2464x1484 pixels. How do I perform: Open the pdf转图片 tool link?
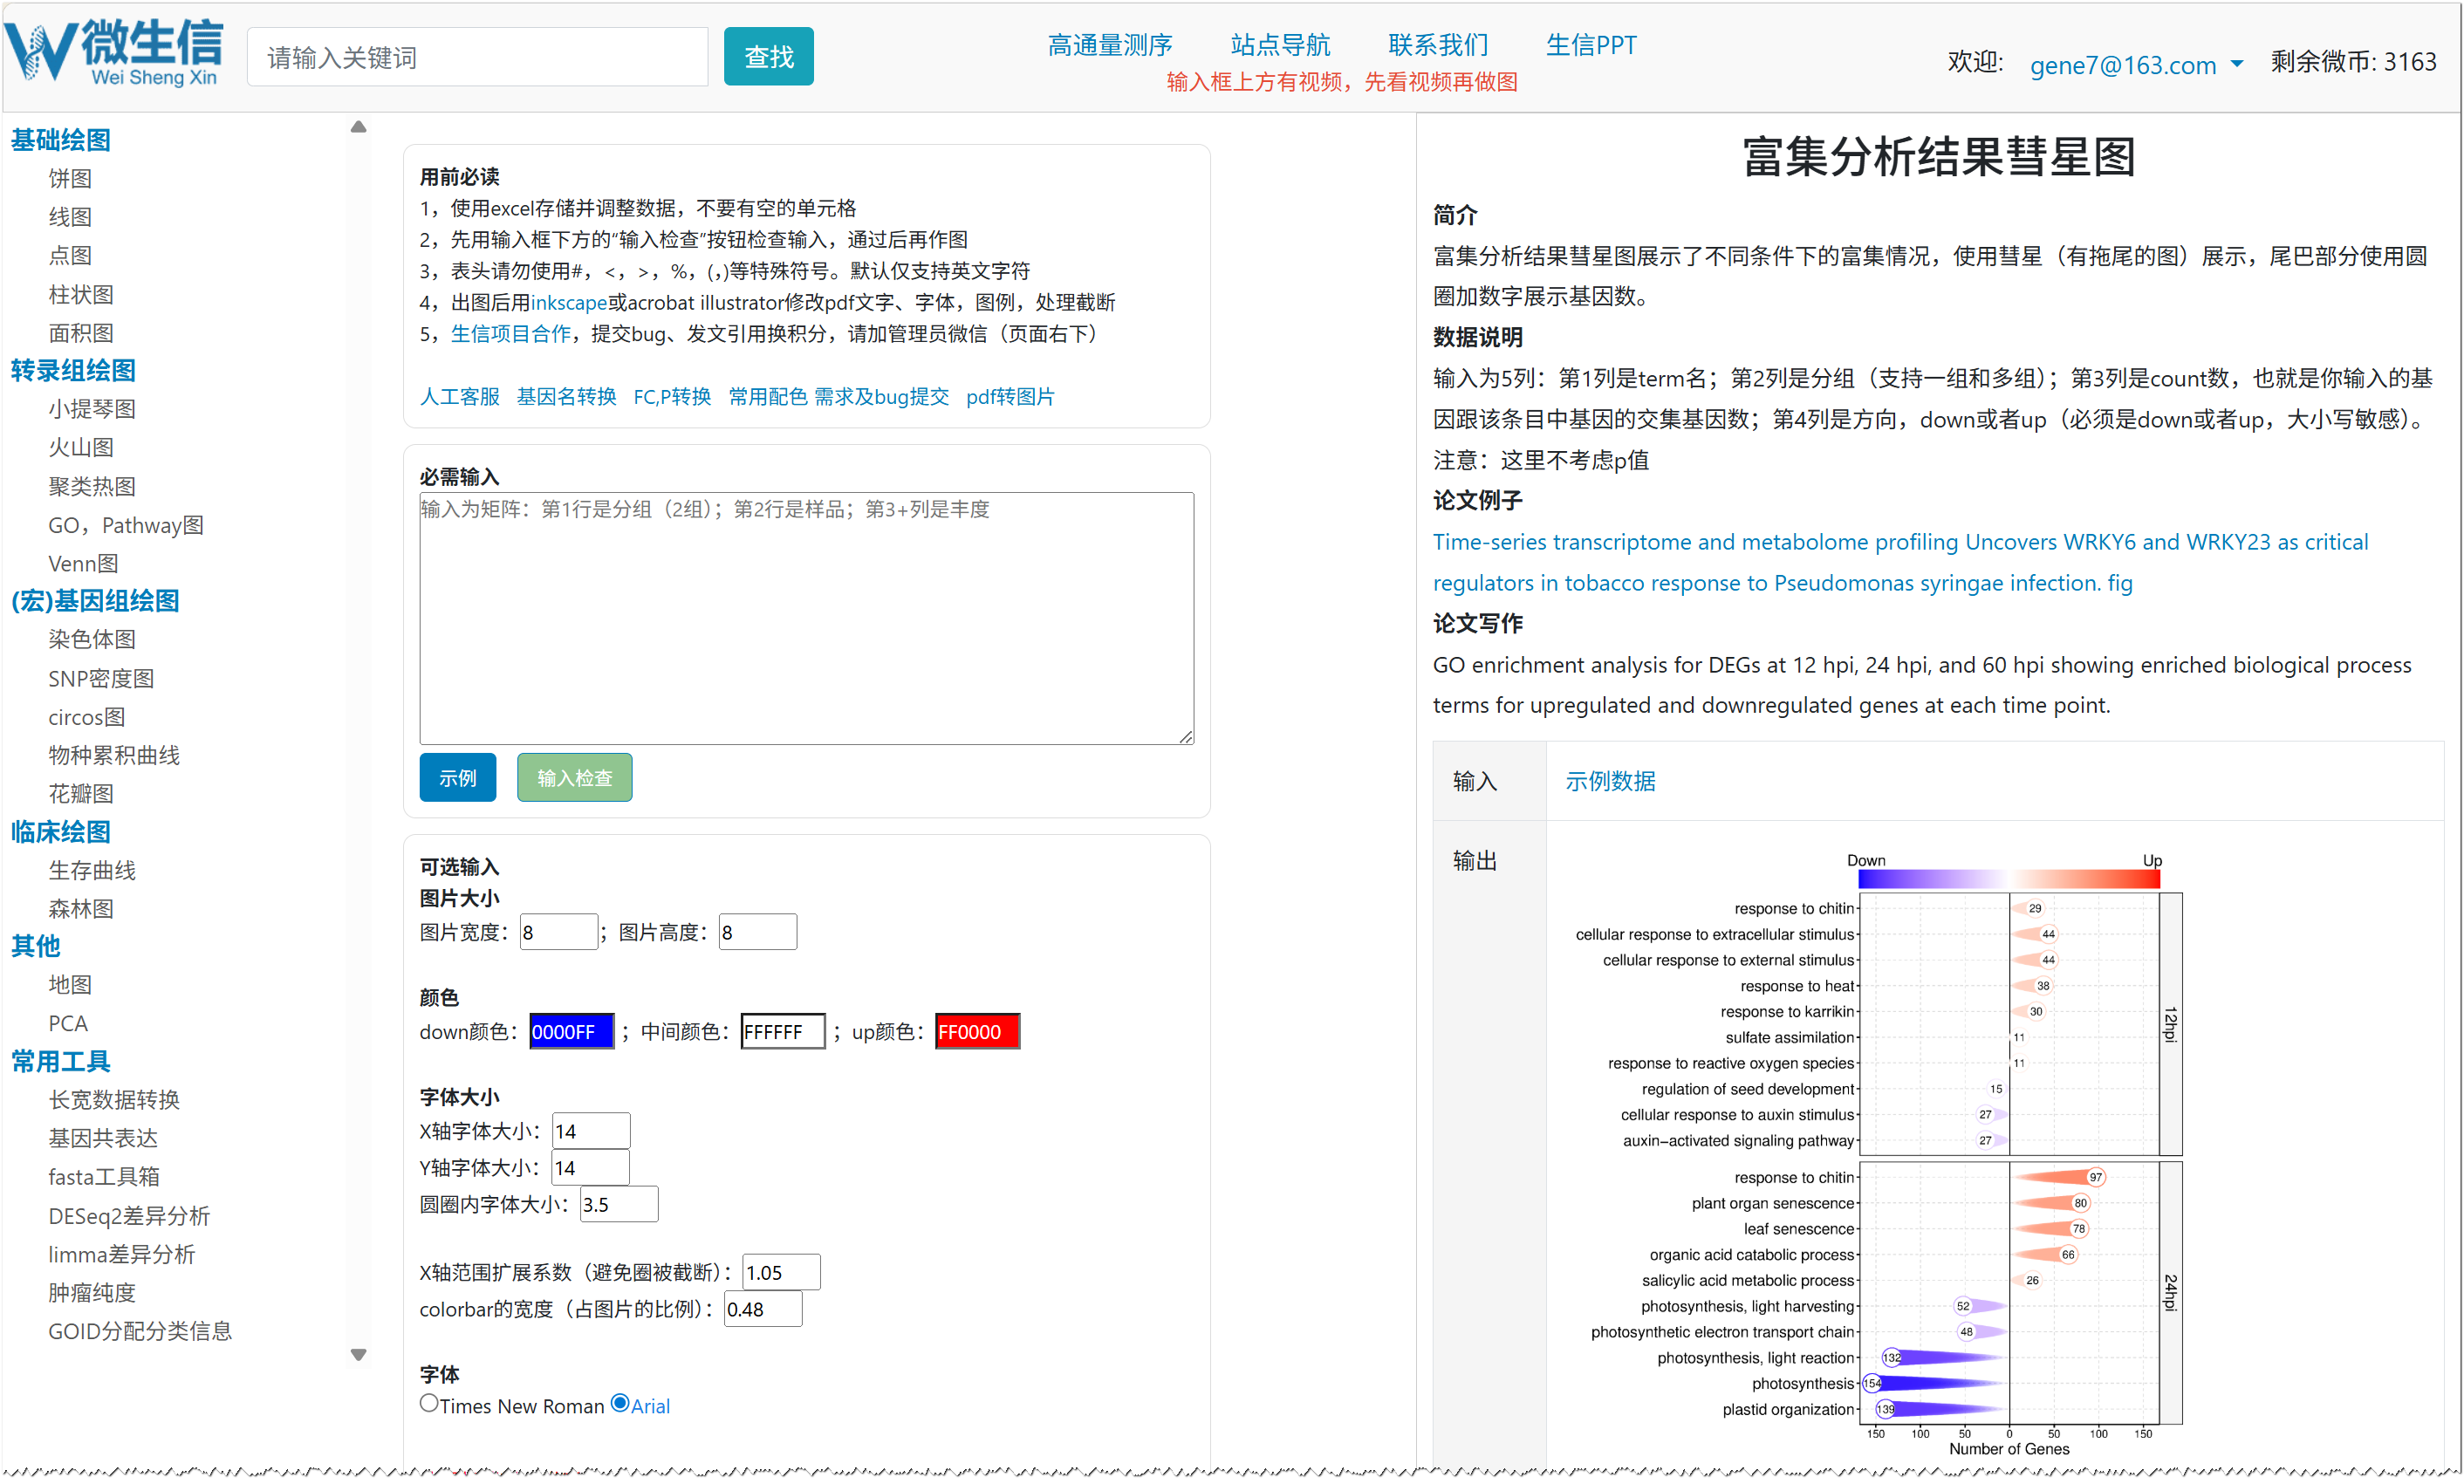1010,397
